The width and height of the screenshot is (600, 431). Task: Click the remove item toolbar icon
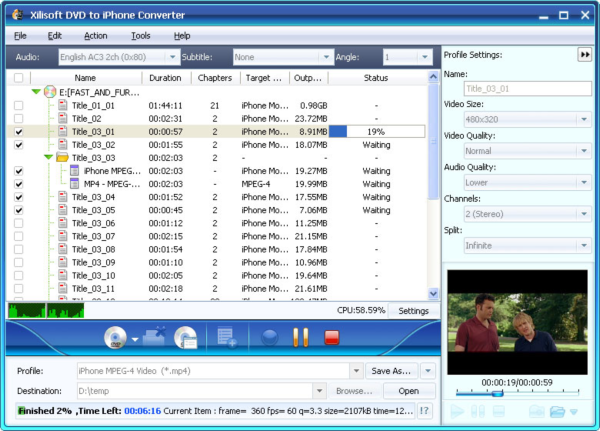(153, 338)
